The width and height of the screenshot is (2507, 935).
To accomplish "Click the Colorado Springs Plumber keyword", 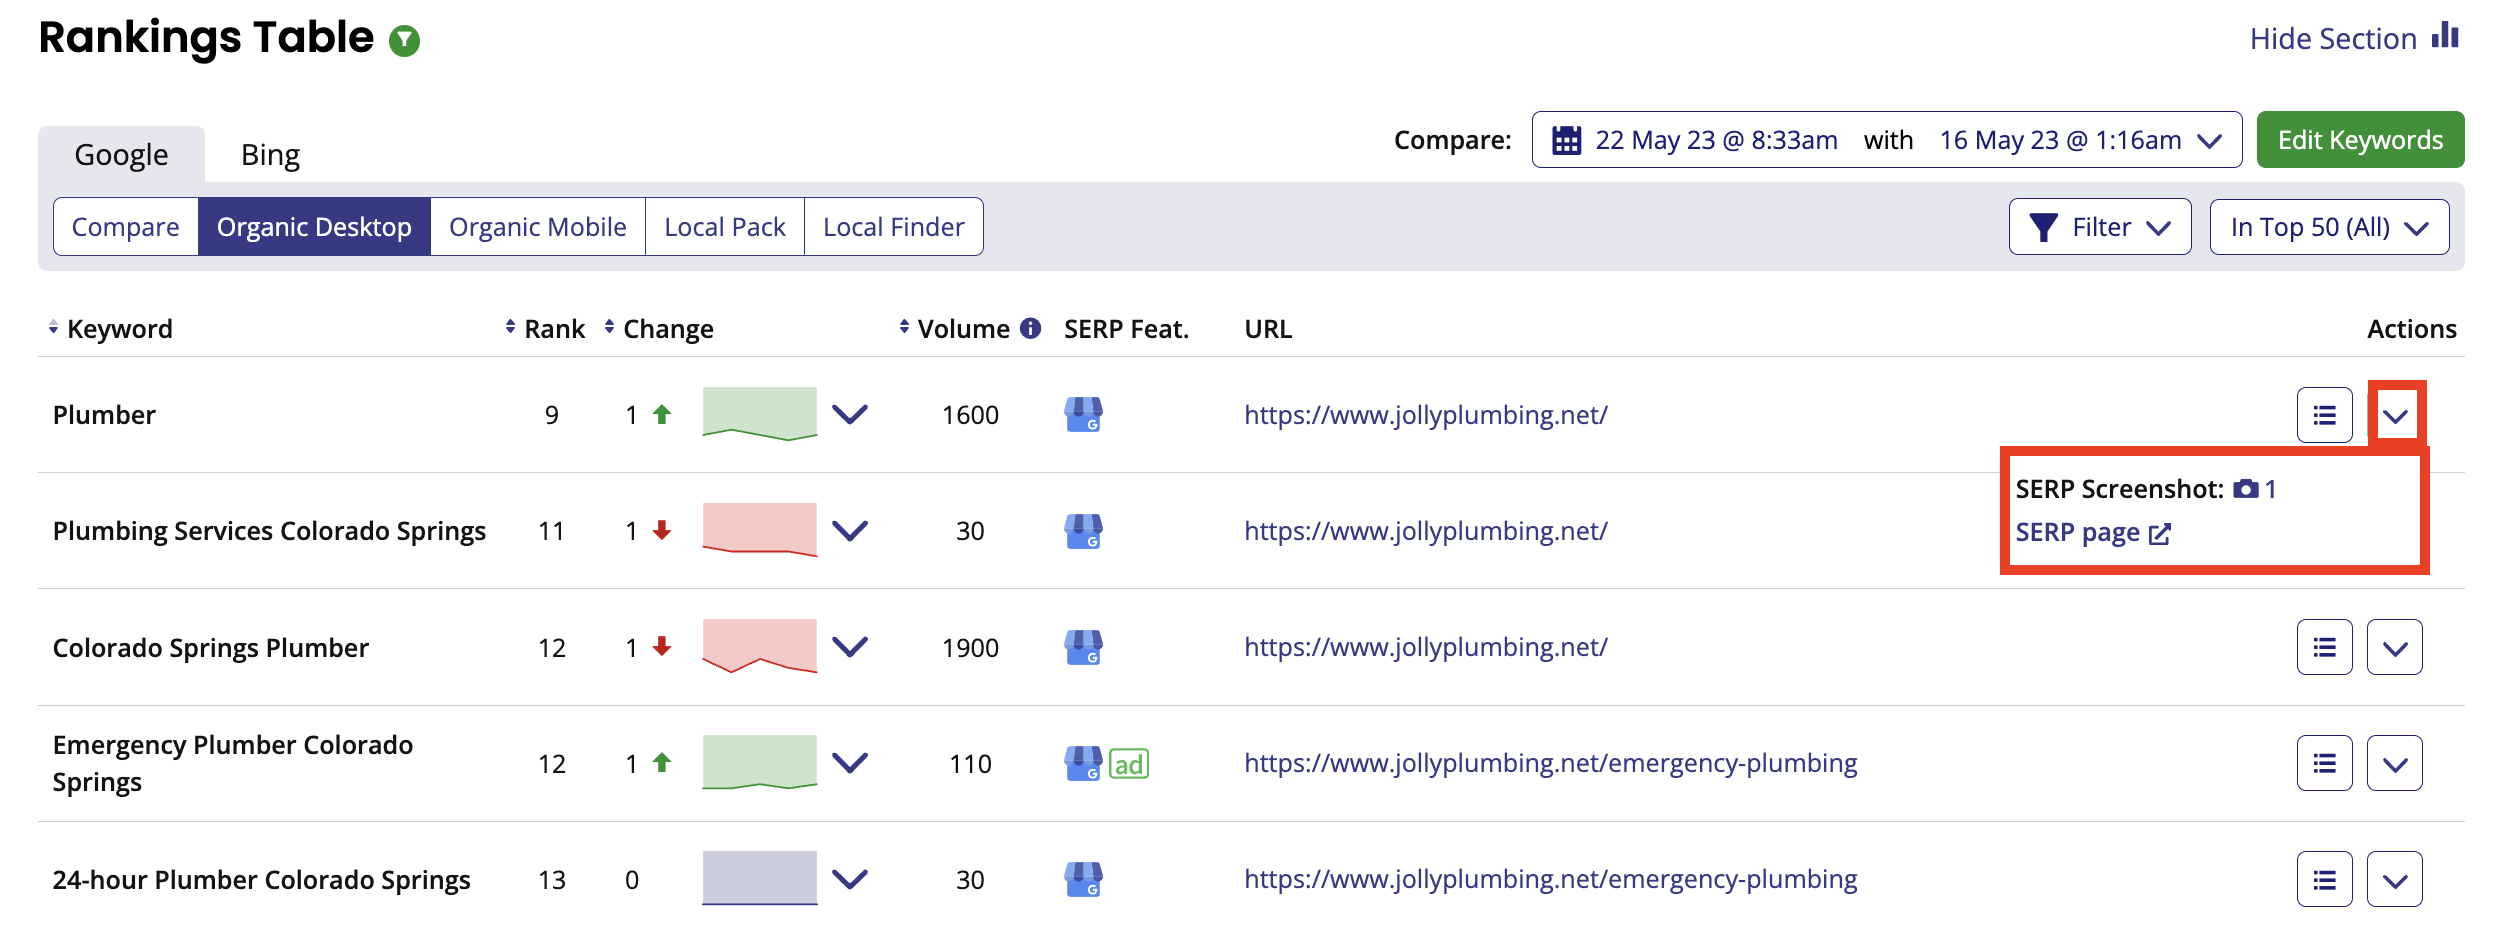I will [211, 648].
